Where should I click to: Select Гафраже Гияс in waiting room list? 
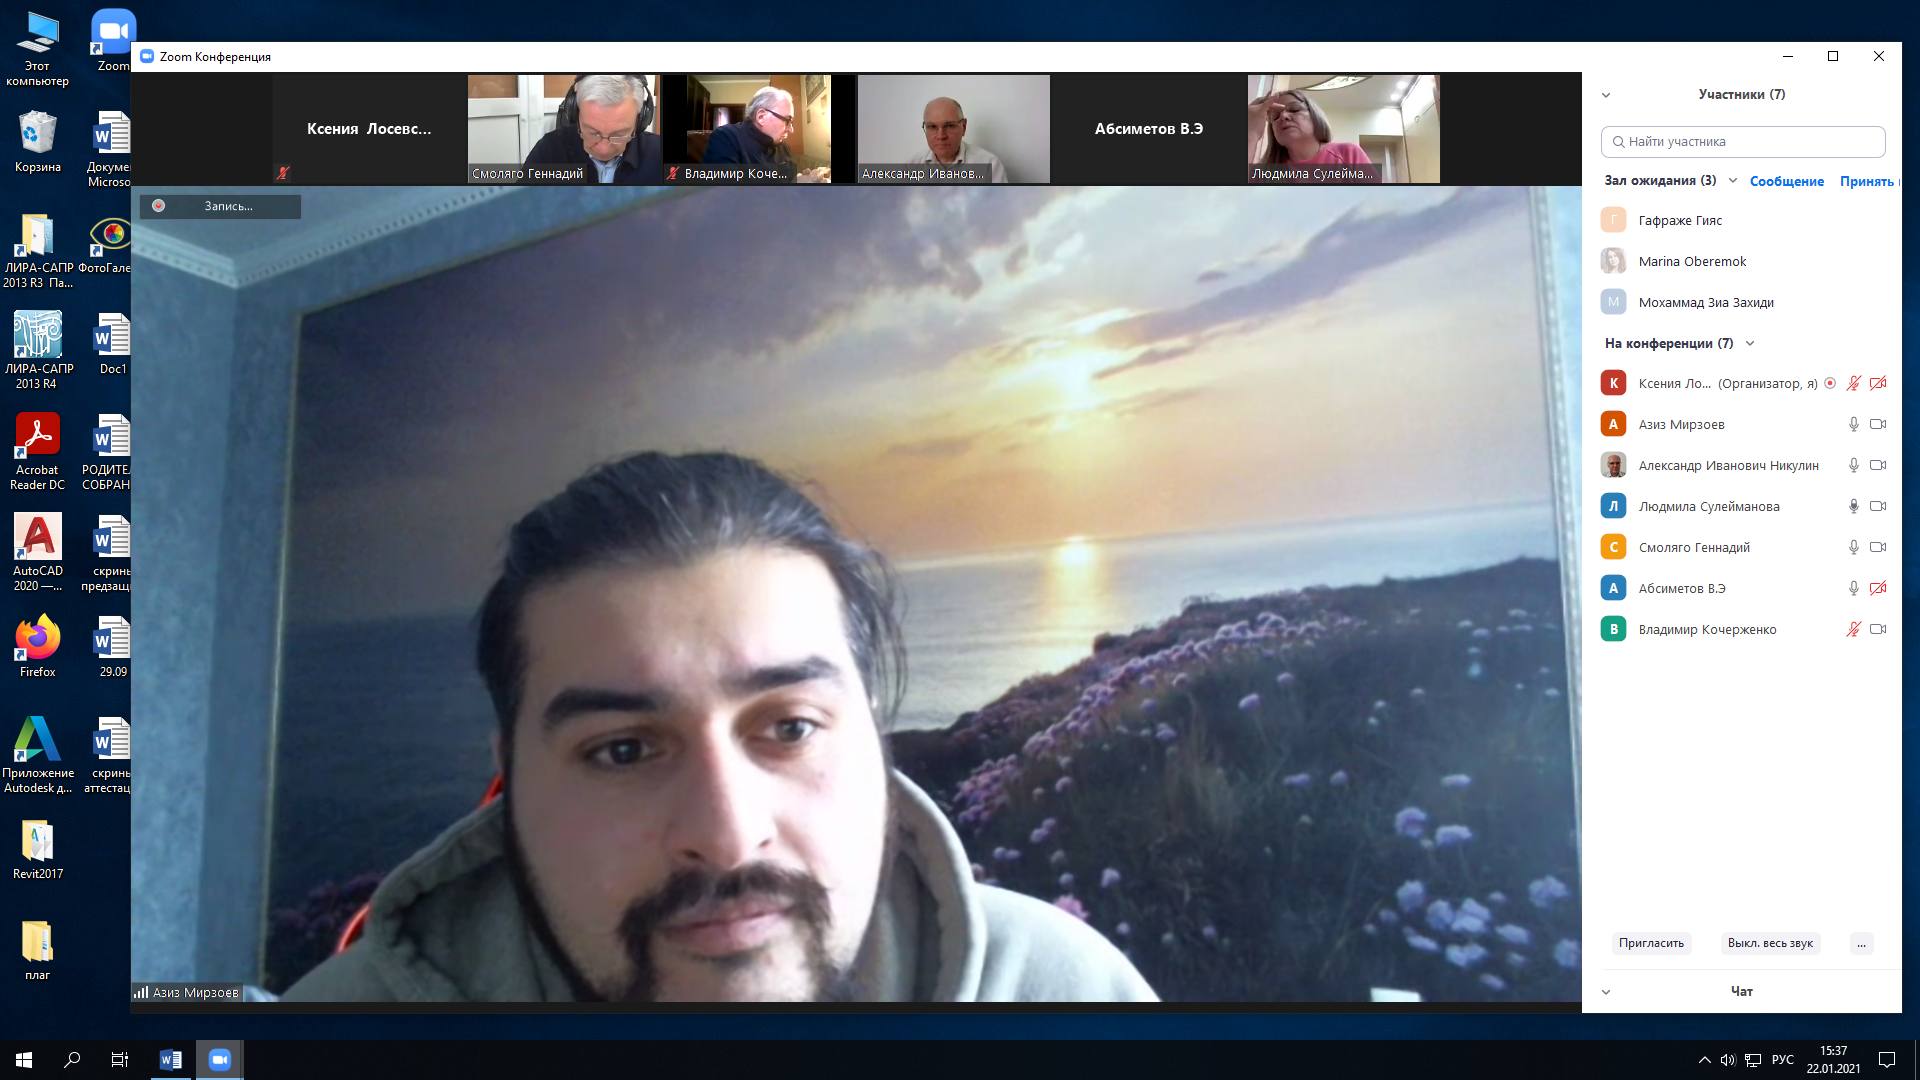tap(1742, 220)
